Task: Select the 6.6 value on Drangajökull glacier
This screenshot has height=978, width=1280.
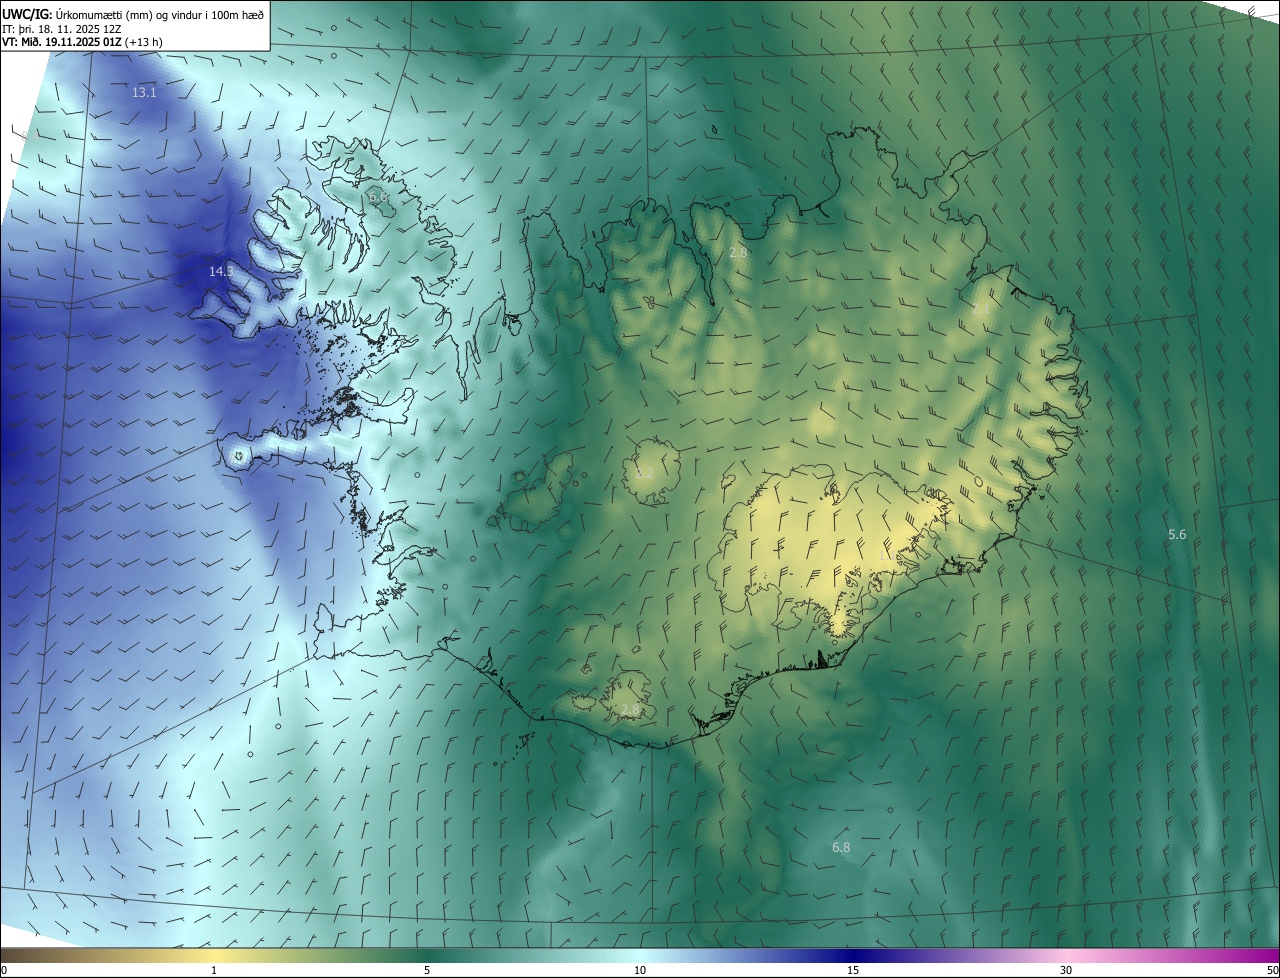Action: pyautogui.click(x=378, y=198)
